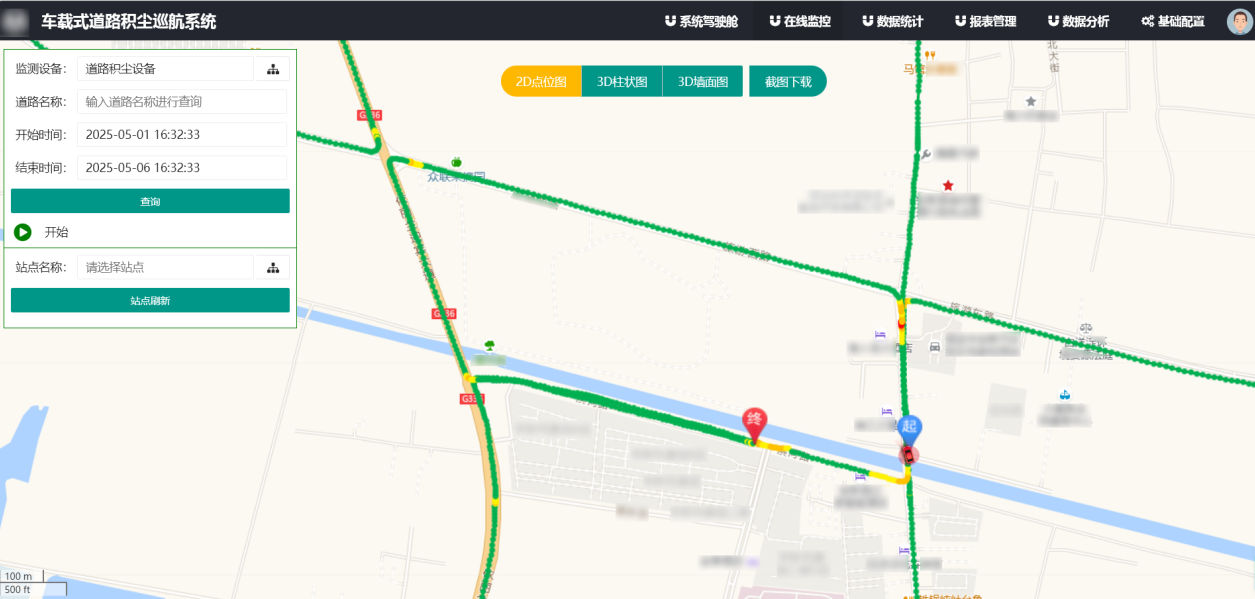
Task: Switch to 3D柱状图 view
Action: pyautogui.click(x=622, y=82)
